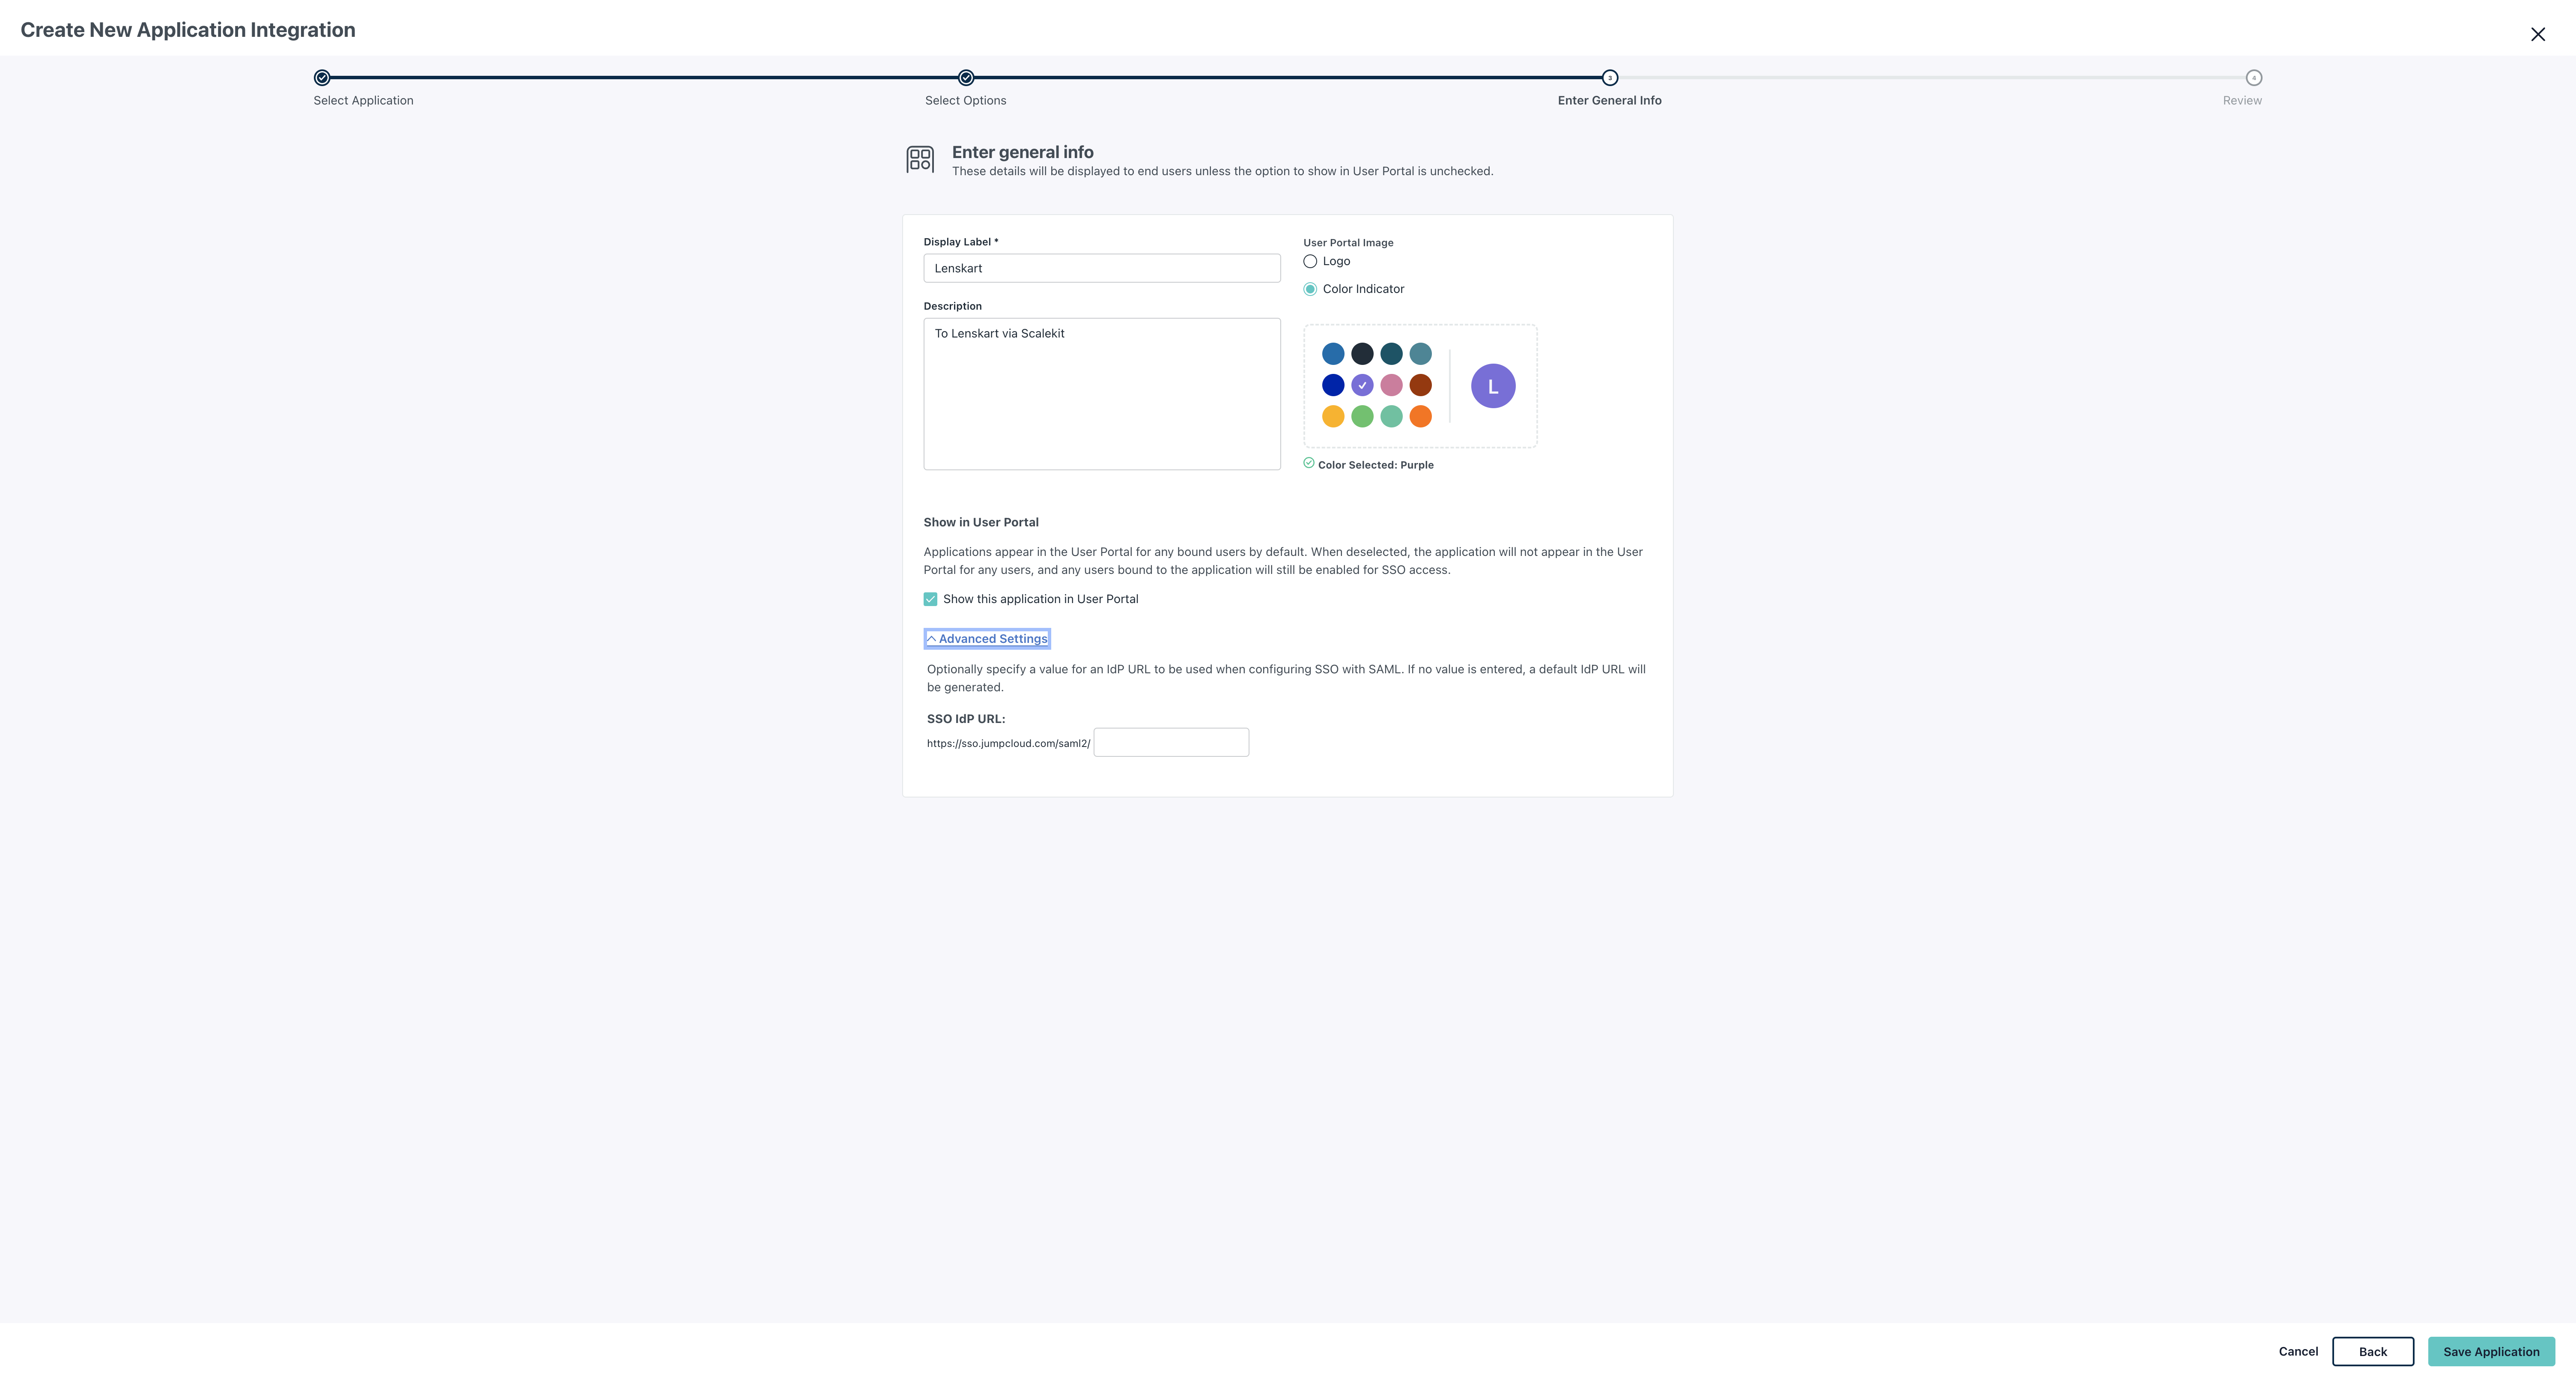This screenshot has height=1380, width=2576.
Task: Collapse the Advanced Settings section
Action: tap(986, 639)
